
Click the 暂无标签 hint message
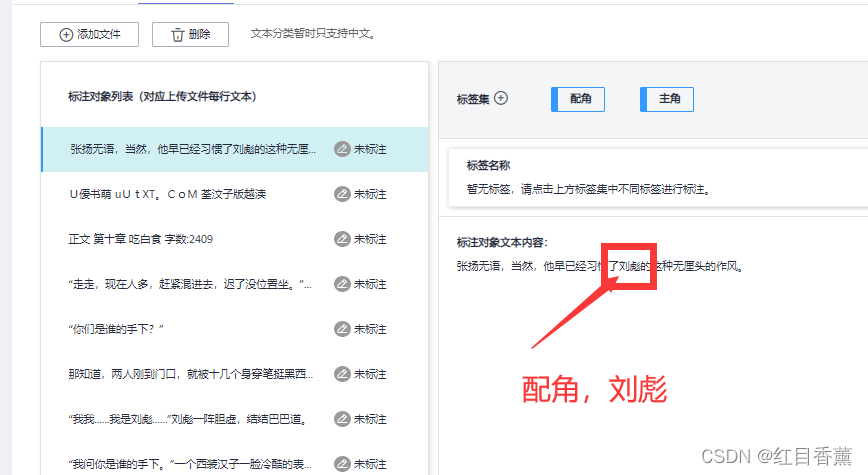point(588,189)
